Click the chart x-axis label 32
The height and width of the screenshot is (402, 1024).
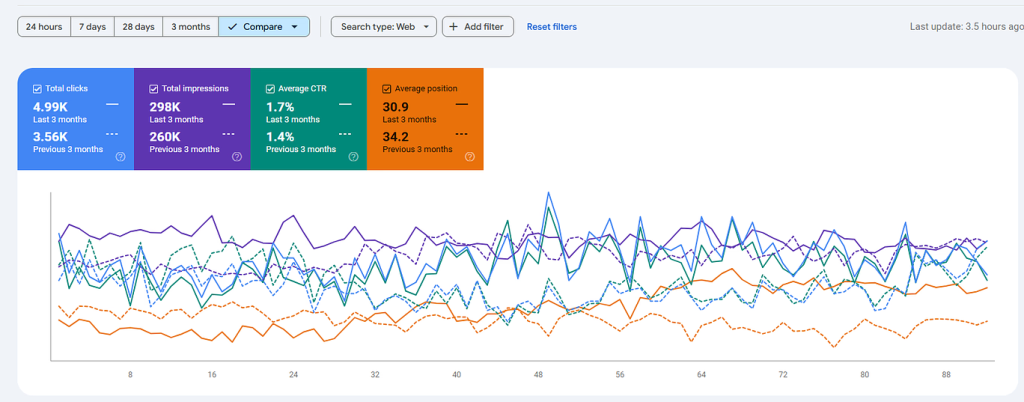click(375, 375)
